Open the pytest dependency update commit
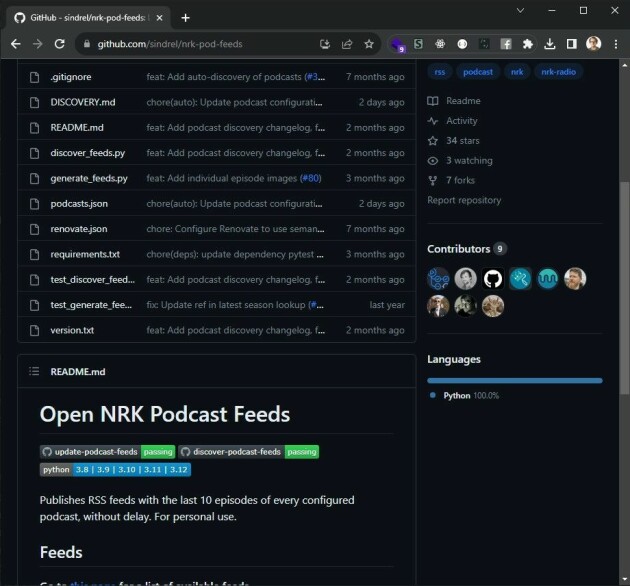Viewport: 630px width, 586px height. [x=235, y=254]
